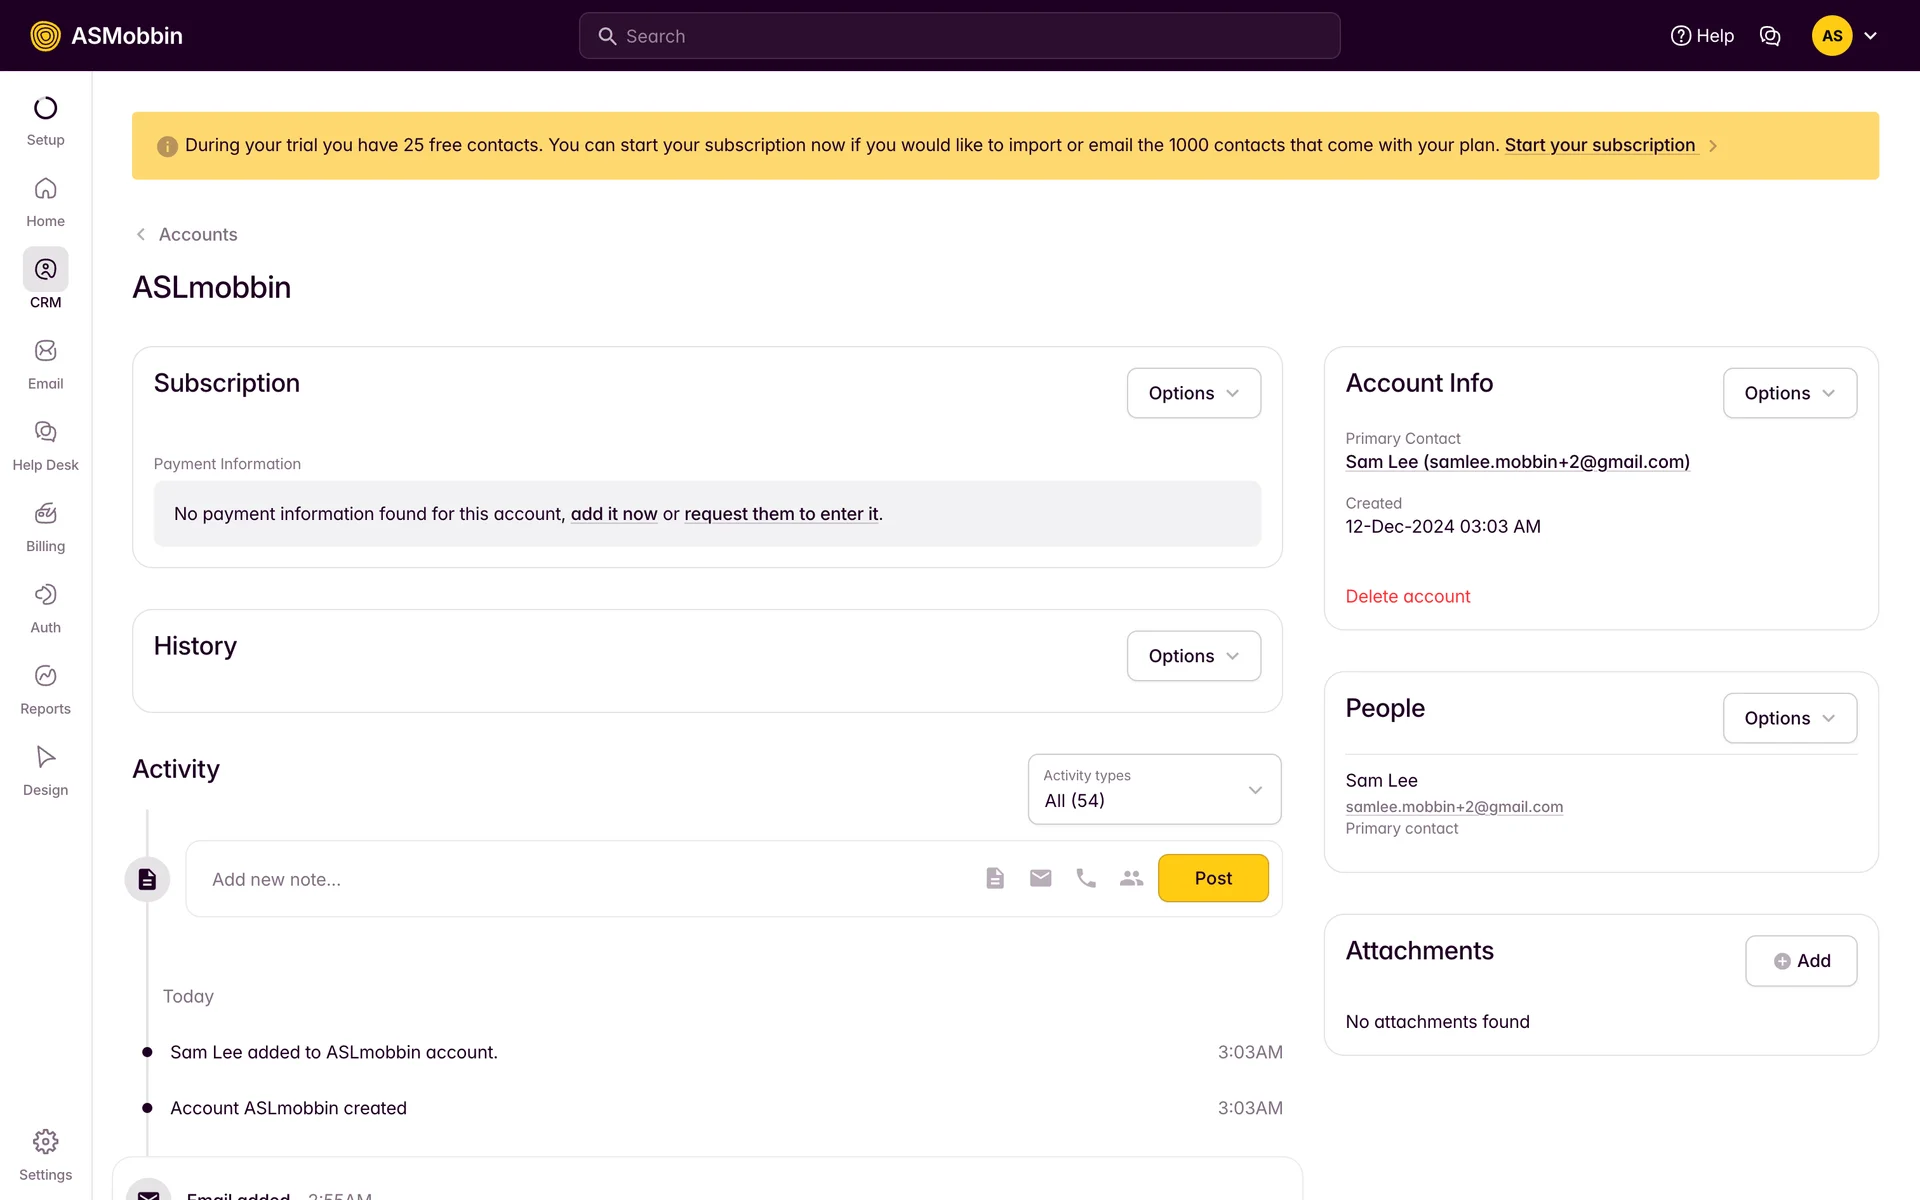Switch to the Email section
This screenshot has height=1200, width=1920.
pyautogui.click(x=45, y=351)
